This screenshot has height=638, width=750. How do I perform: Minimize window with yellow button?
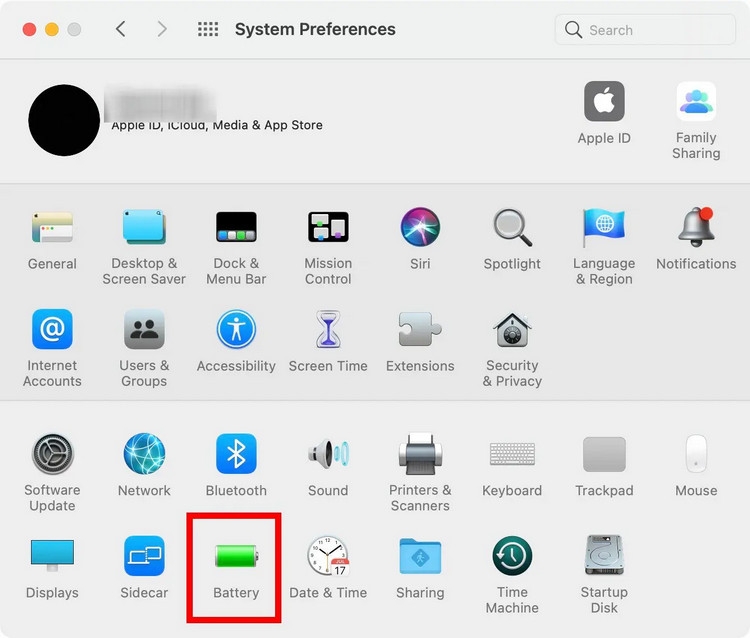(52, 29)
